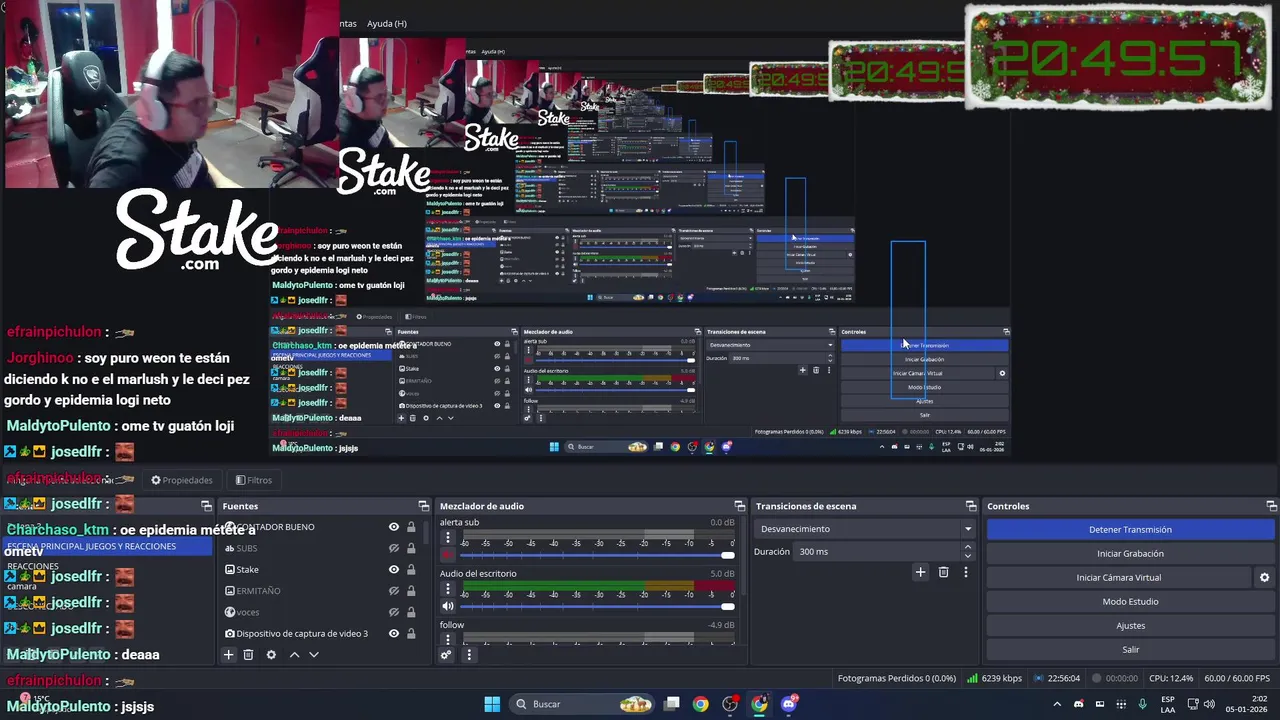
Task: Click Detener Transmisión button
Action: coord(1130,530)
